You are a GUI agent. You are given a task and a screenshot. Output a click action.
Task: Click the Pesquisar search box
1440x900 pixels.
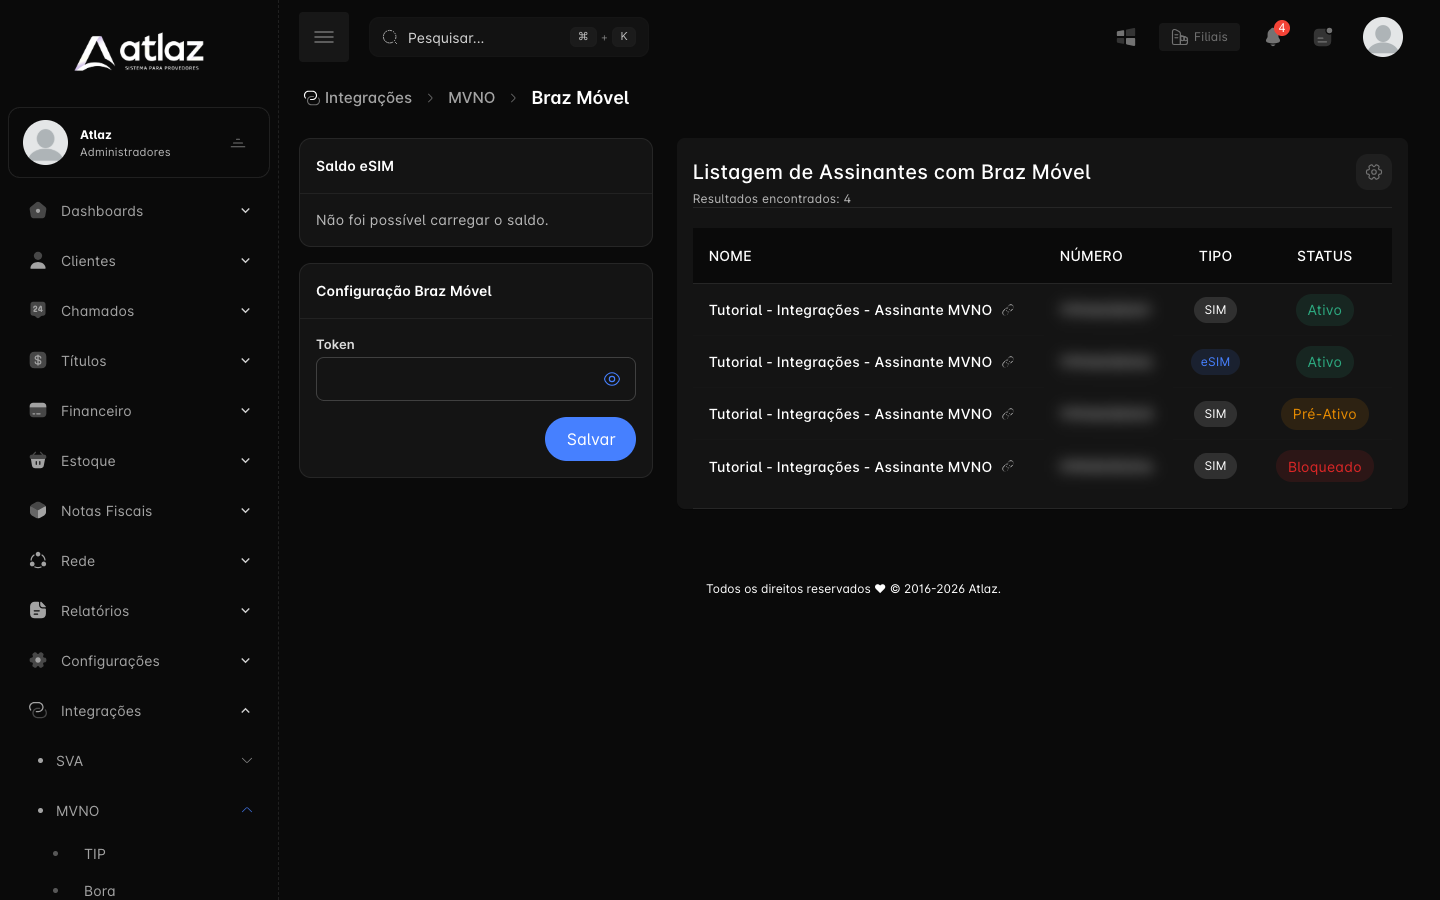(x=509, y=37)
